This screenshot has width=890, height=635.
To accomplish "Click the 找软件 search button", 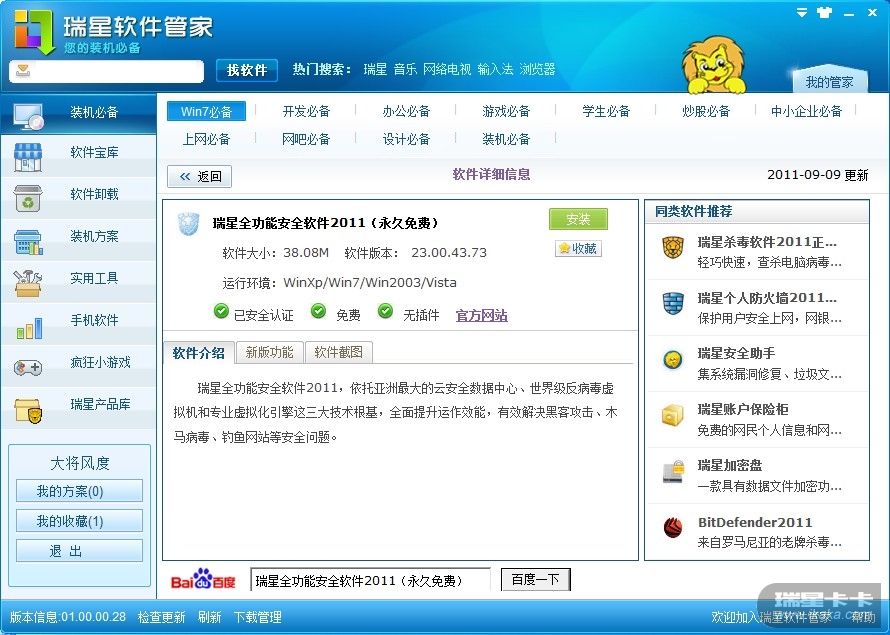I will click(247, 70).
